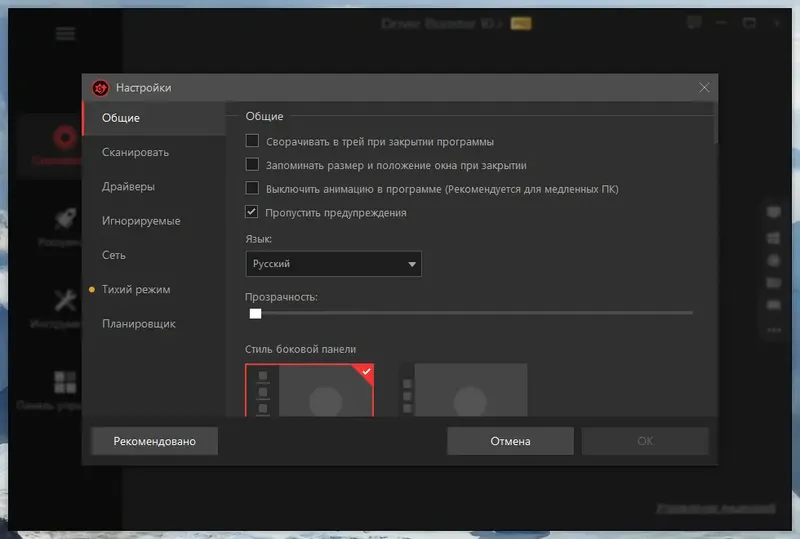
Task: Click the Windows logo icon on the main window right strip
Action: 774,238
